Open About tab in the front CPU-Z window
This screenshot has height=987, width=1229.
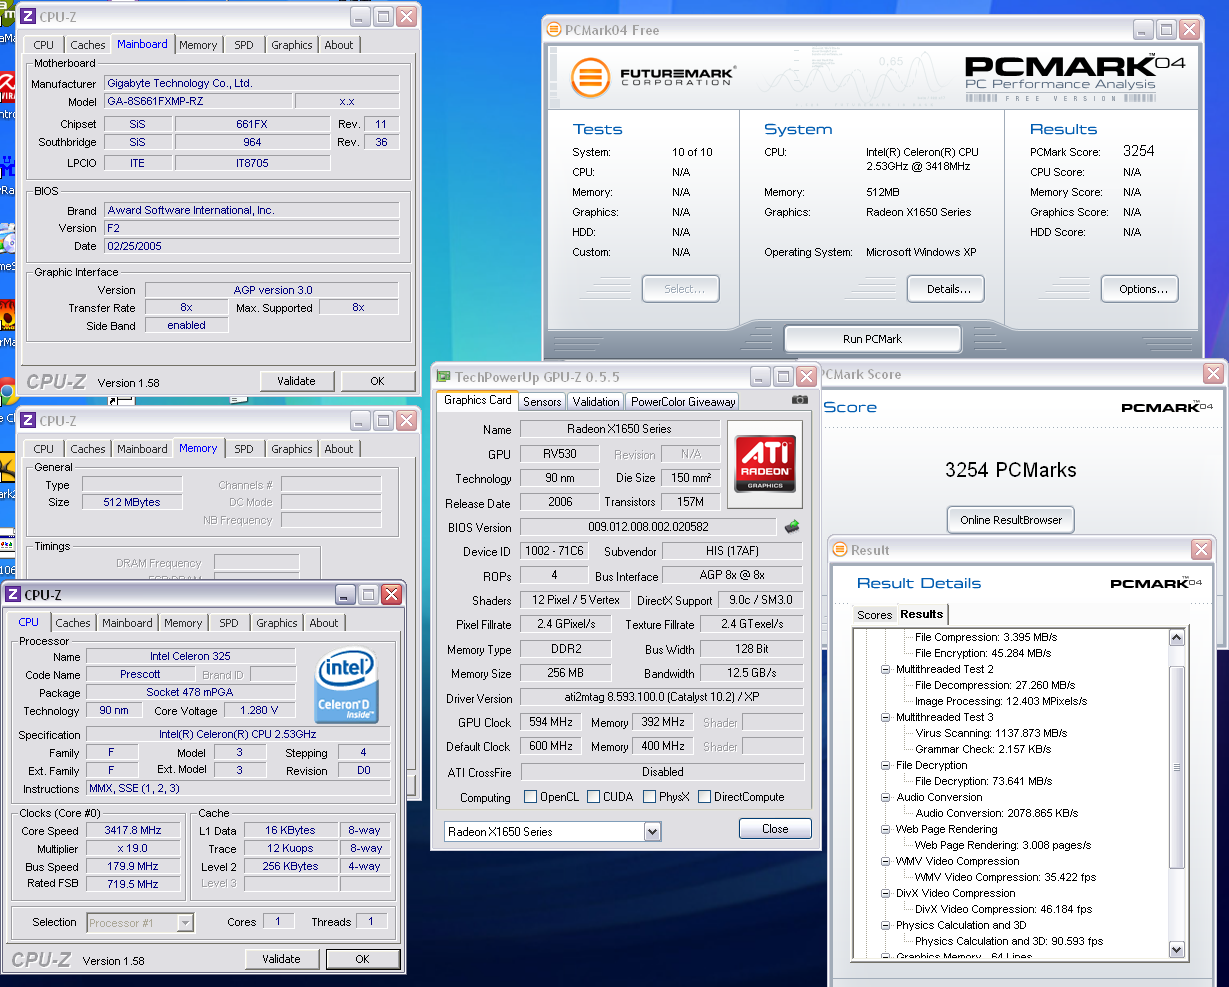[323, 623]
